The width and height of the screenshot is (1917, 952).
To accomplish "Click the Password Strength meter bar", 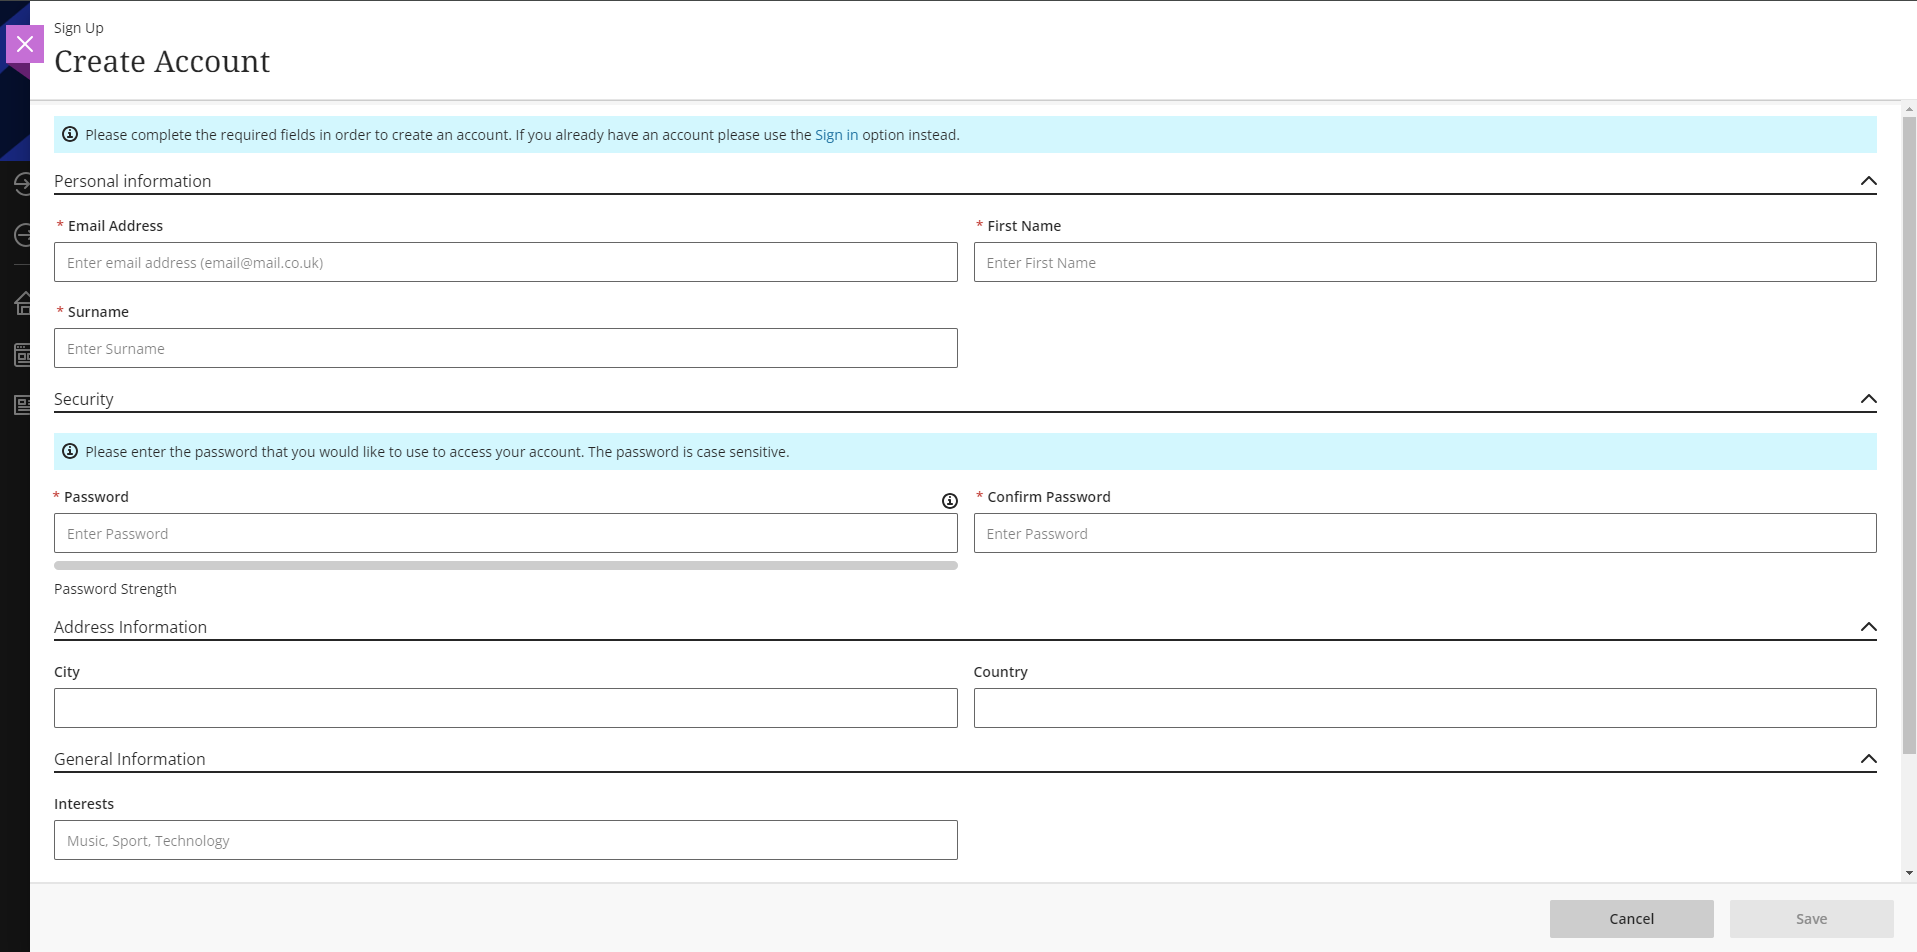I will coord(505,566).
